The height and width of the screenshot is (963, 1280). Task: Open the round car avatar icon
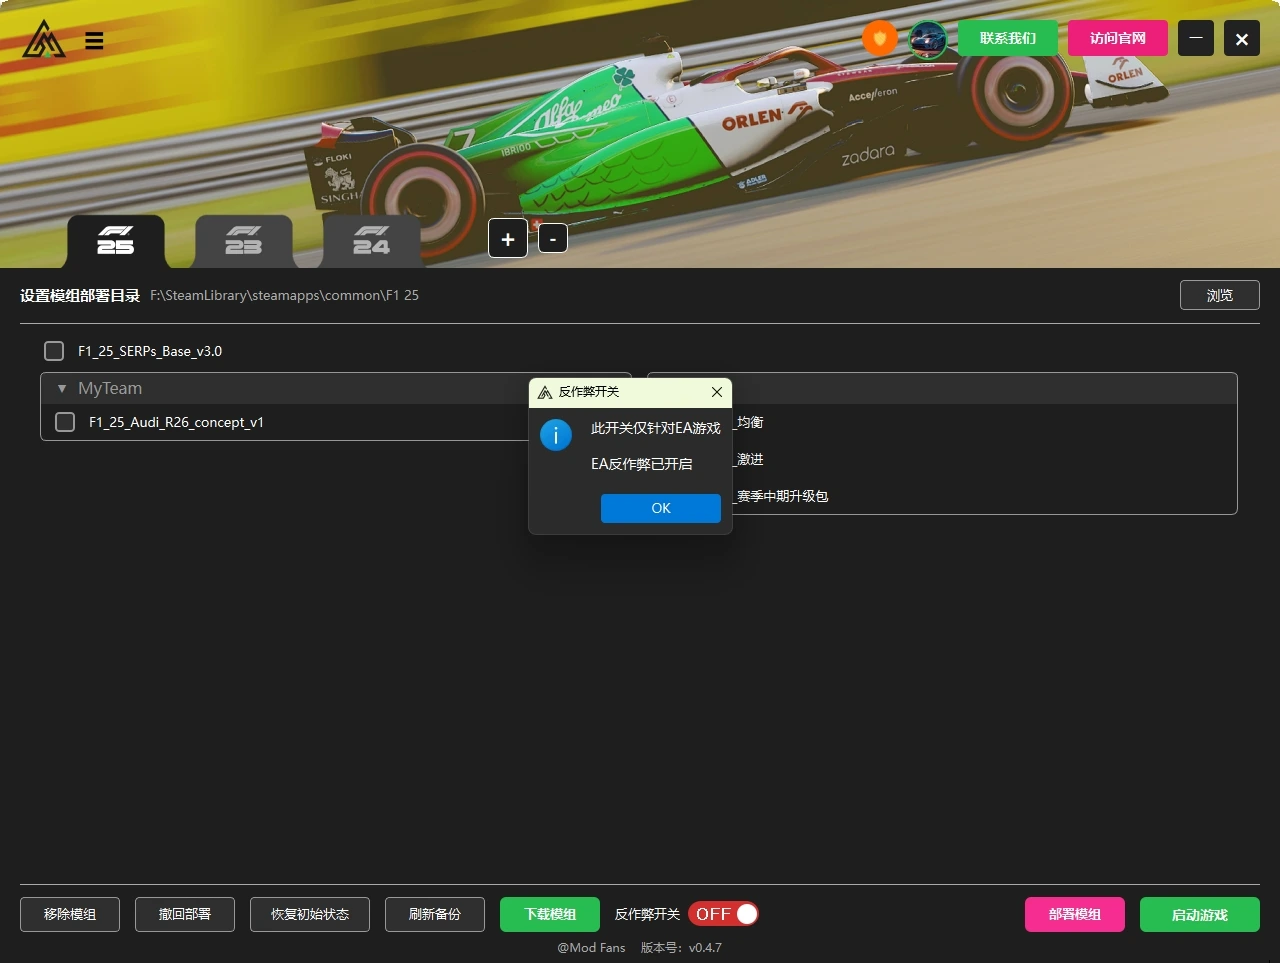927,40
